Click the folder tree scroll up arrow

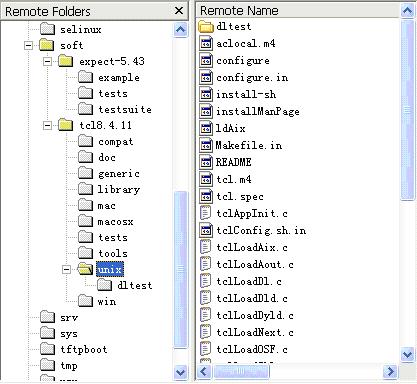pyautogui.click(x=180, y=30)
